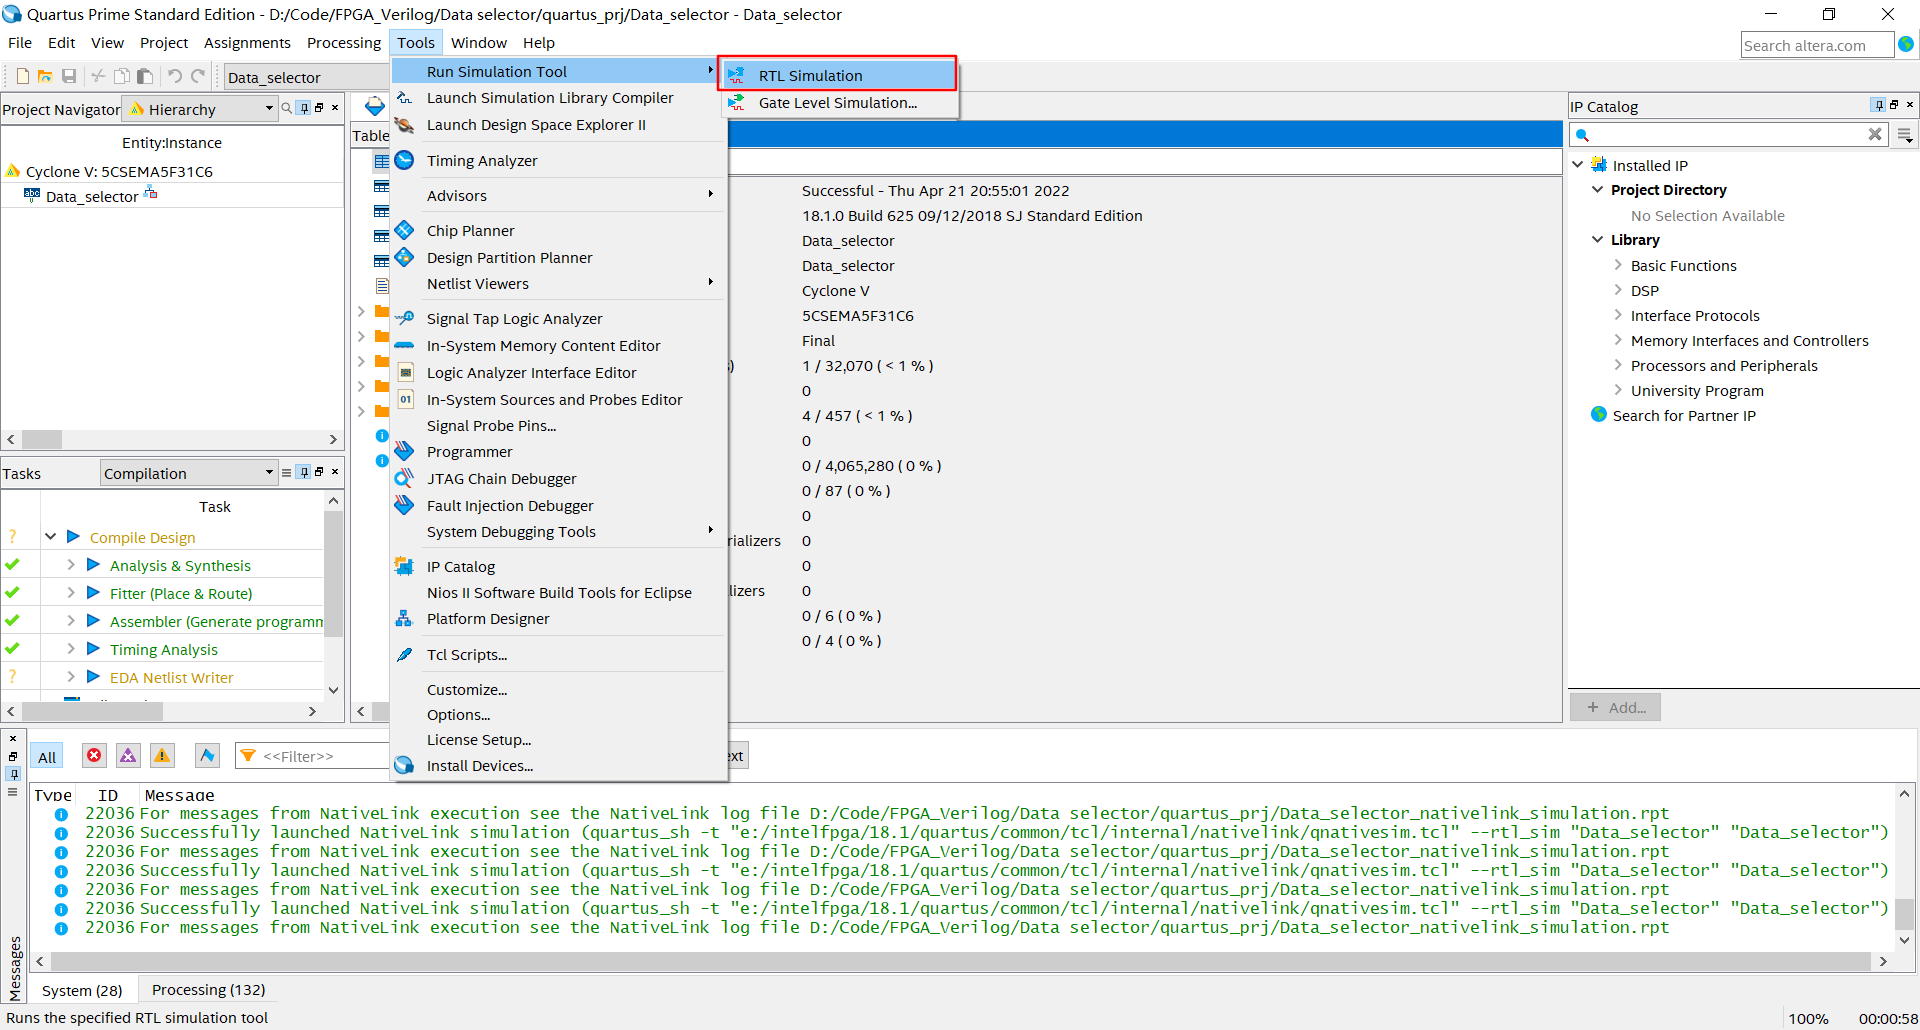Open the Assignments menu

[247, 42]
